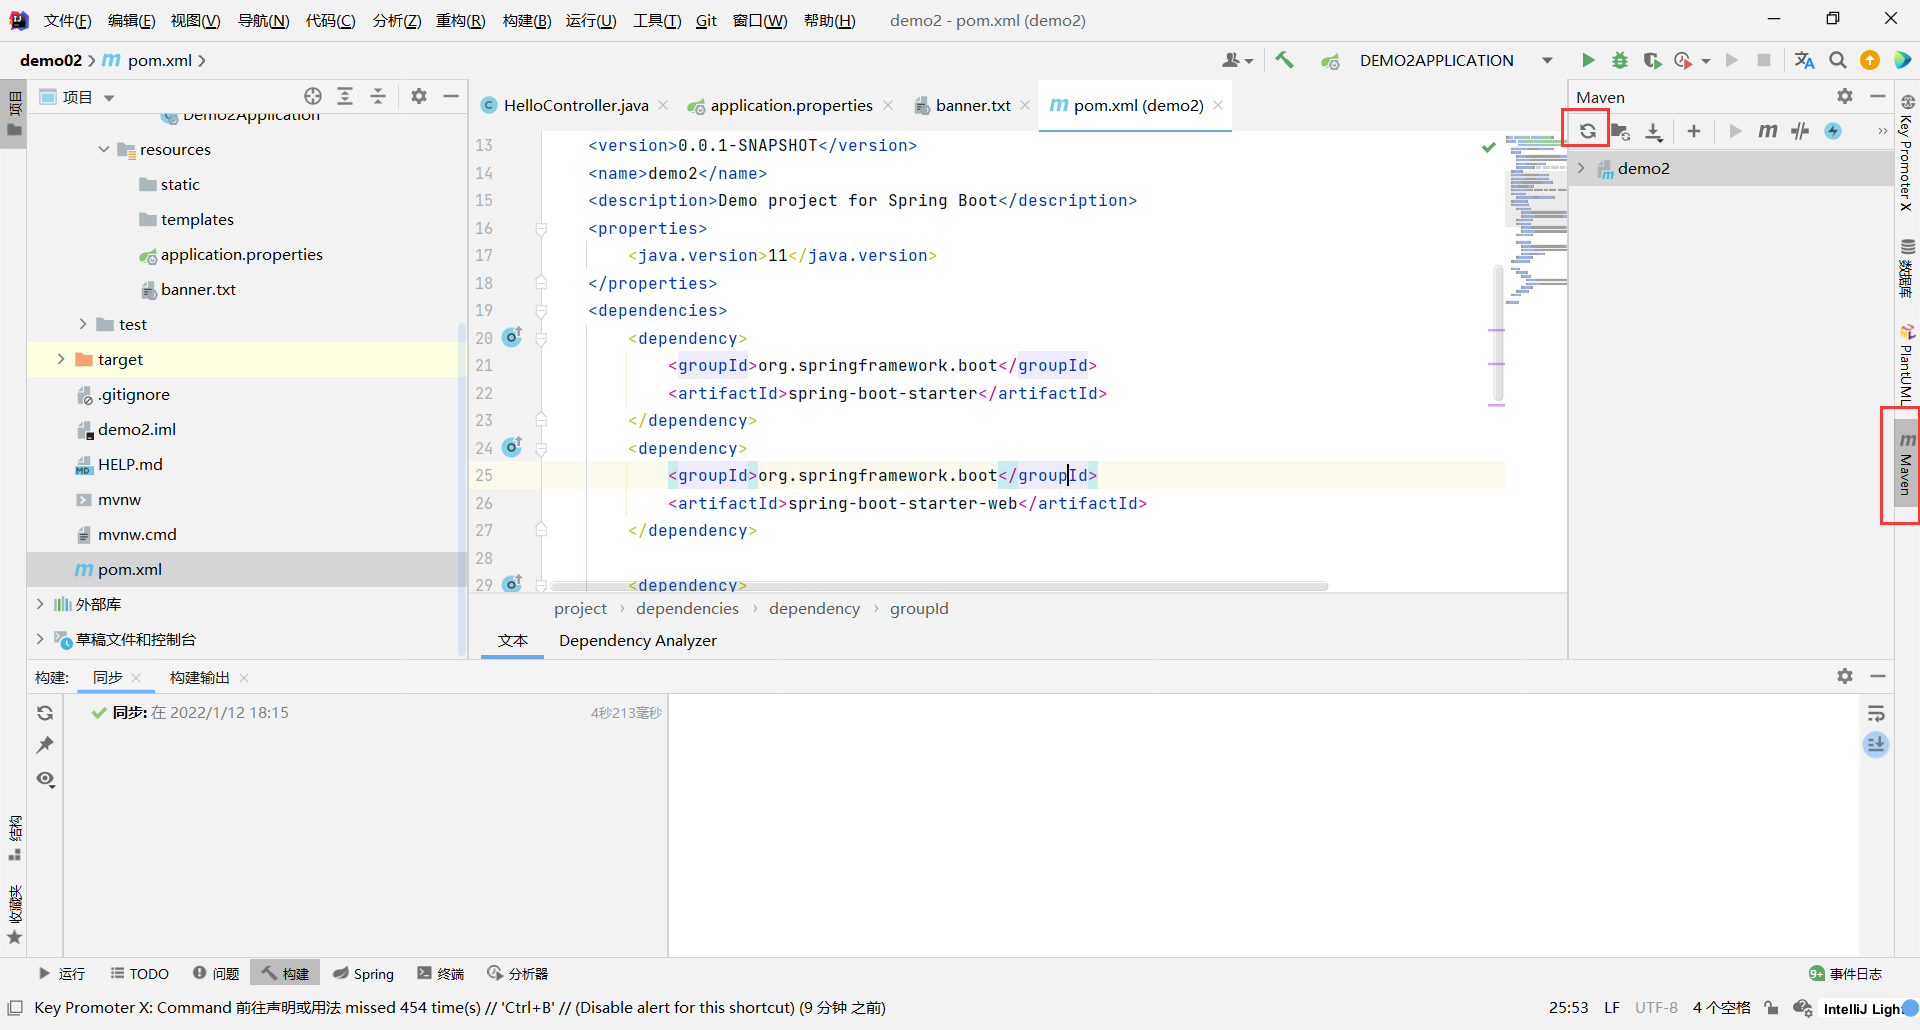The width and height of the screenshot is (1920, 1030).
Task: Expand the test folder
Action: tap(83, 324)
